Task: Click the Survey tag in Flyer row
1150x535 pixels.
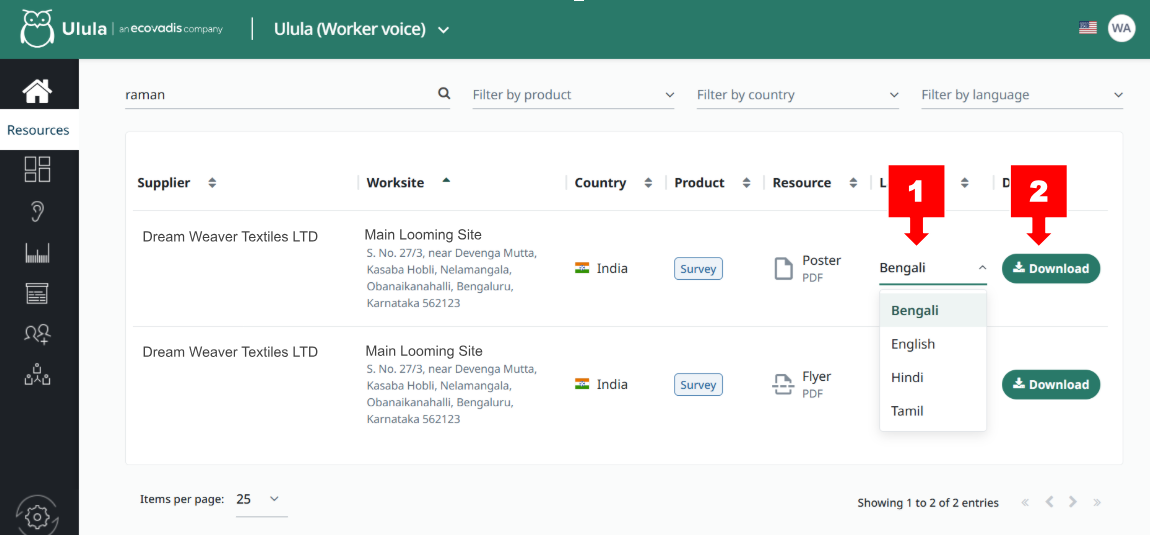Action: coord(698,385)
